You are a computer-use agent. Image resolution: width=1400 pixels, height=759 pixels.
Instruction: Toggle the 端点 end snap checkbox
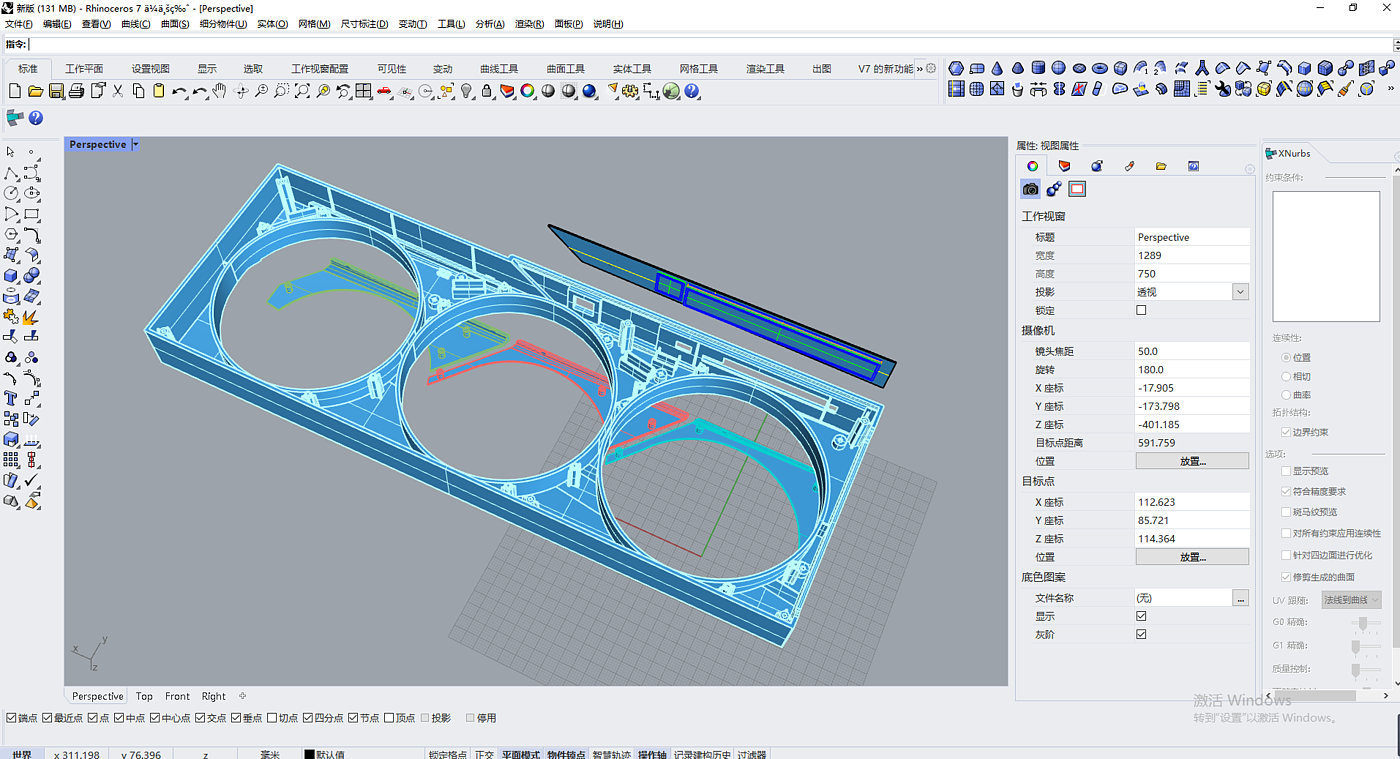(x=11, y=718)
